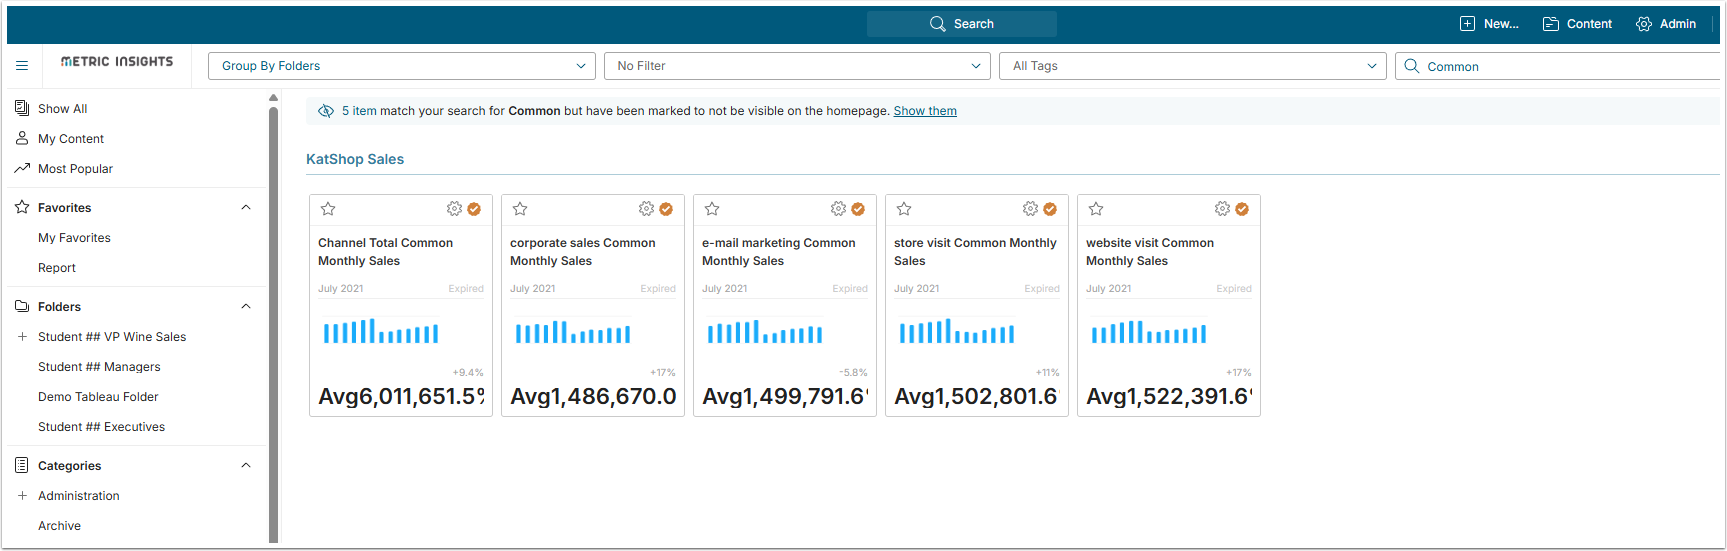Toggle favorite star on store visit tile
The width and height of the screenshot is (1727, 551).
904,209
